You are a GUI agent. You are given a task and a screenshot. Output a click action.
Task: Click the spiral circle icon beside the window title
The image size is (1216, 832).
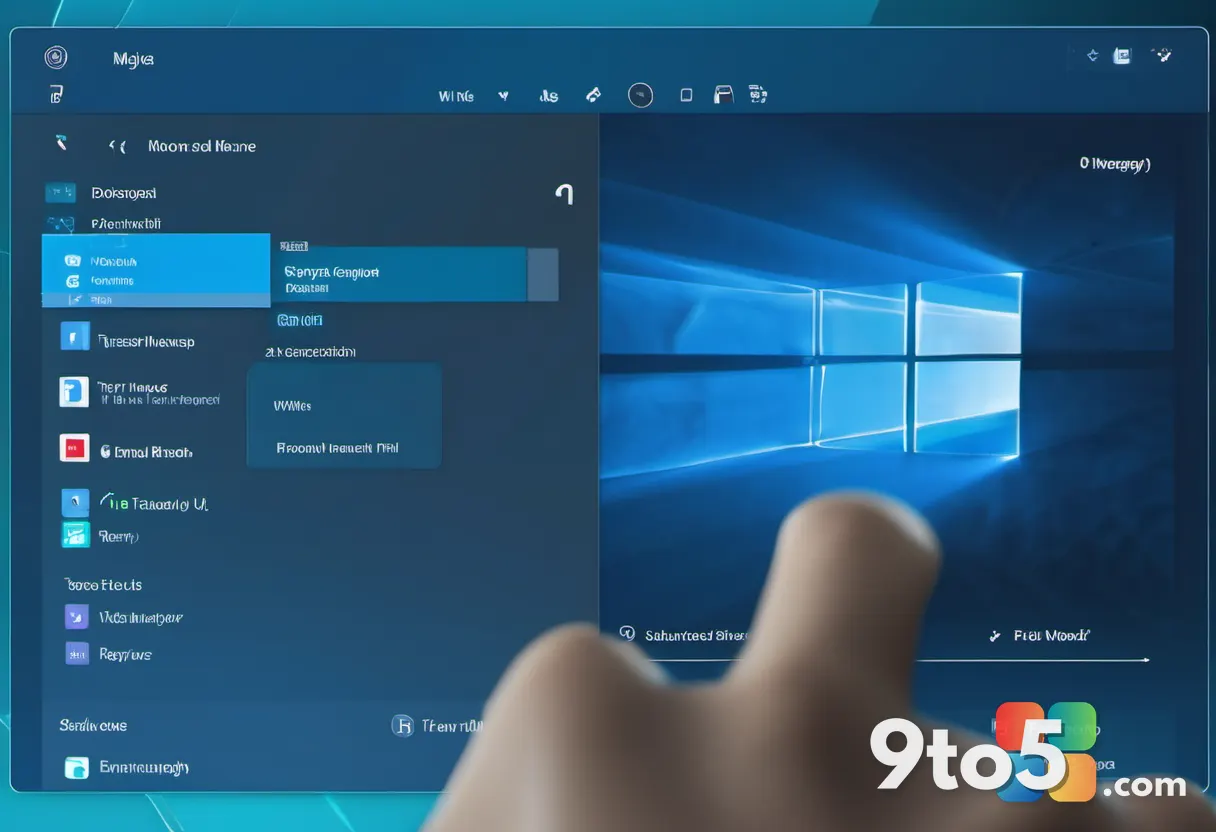(56, 57)
